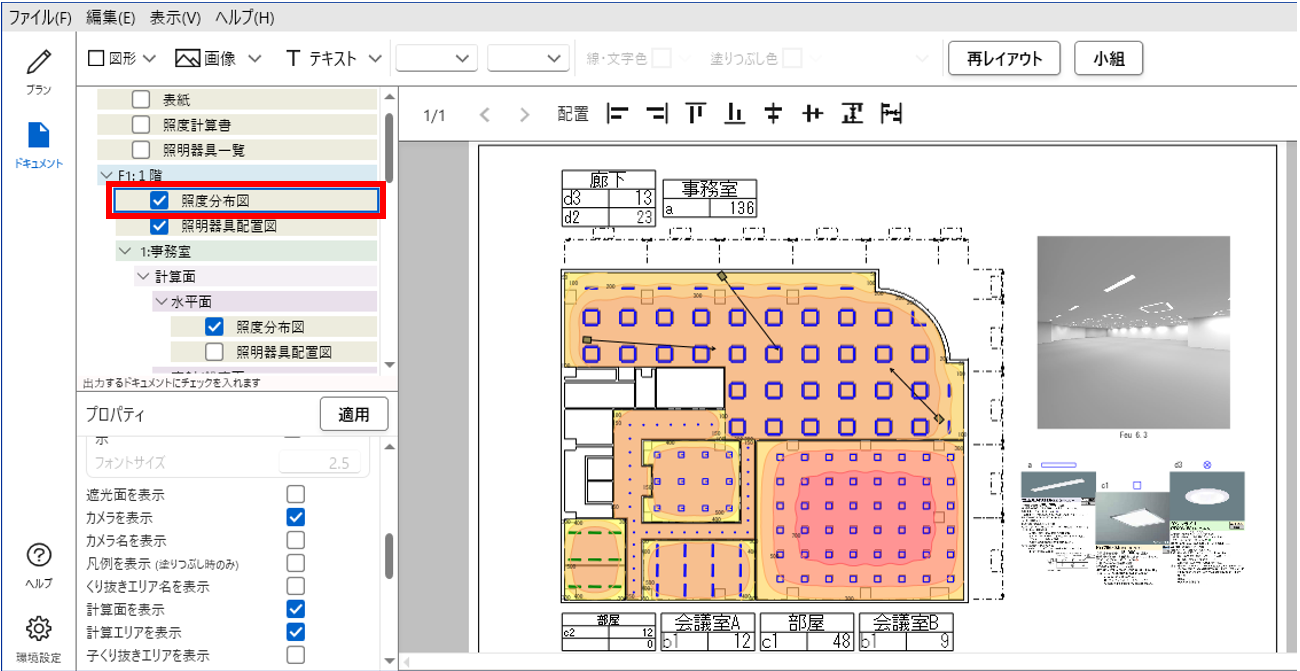The width and height of the screenshot is (1300, 671).
Task: Align objects to the bottom edge
Action: click(735, 115)
